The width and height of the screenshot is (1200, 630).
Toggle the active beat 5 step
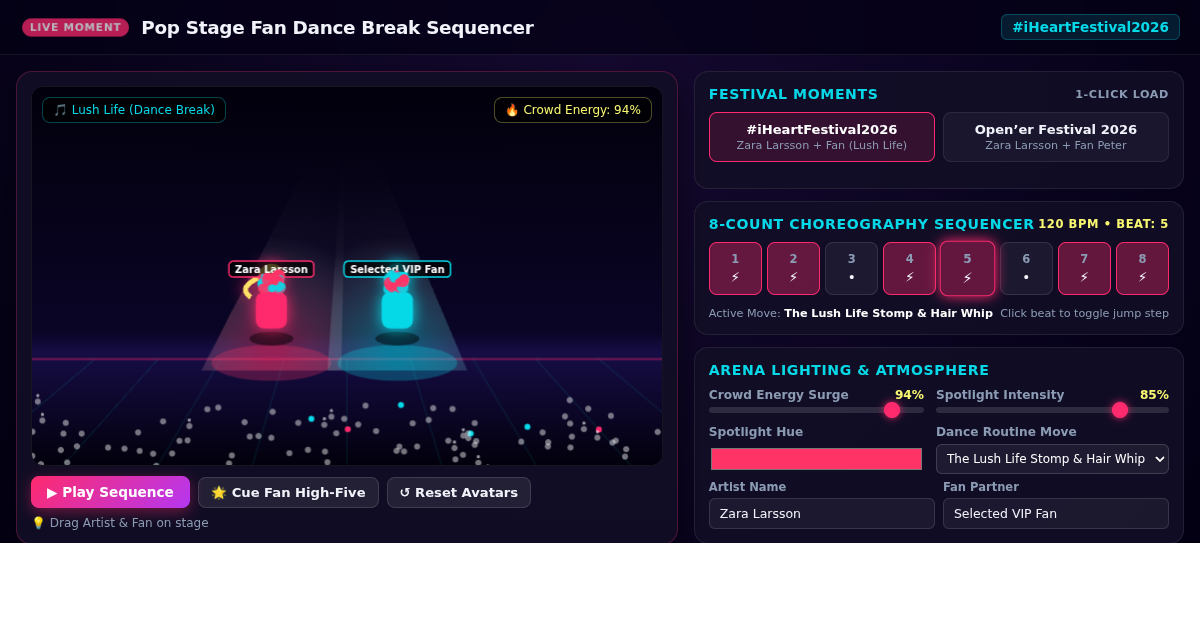tap(967, 268)
